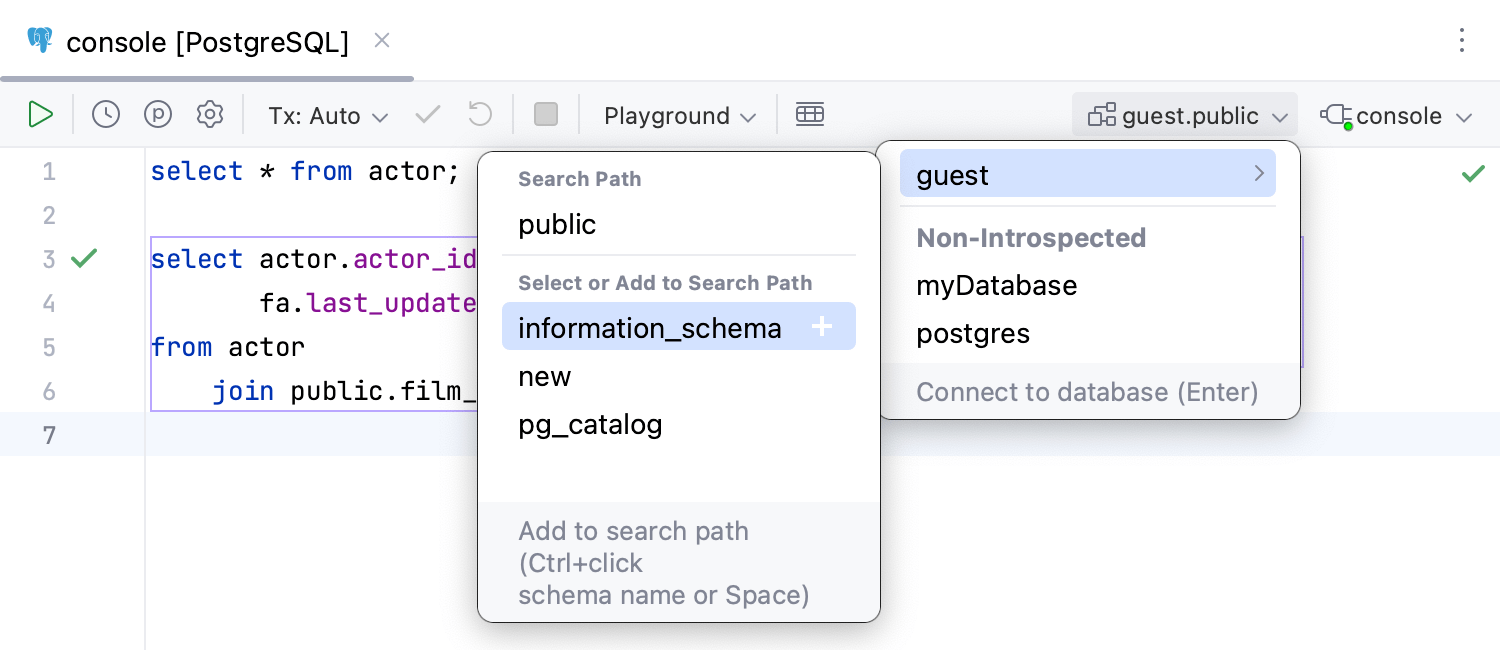Select the console [PostgreSQL] tab
The height and width of the screenshot is (650, 1500).
point(205,42)
